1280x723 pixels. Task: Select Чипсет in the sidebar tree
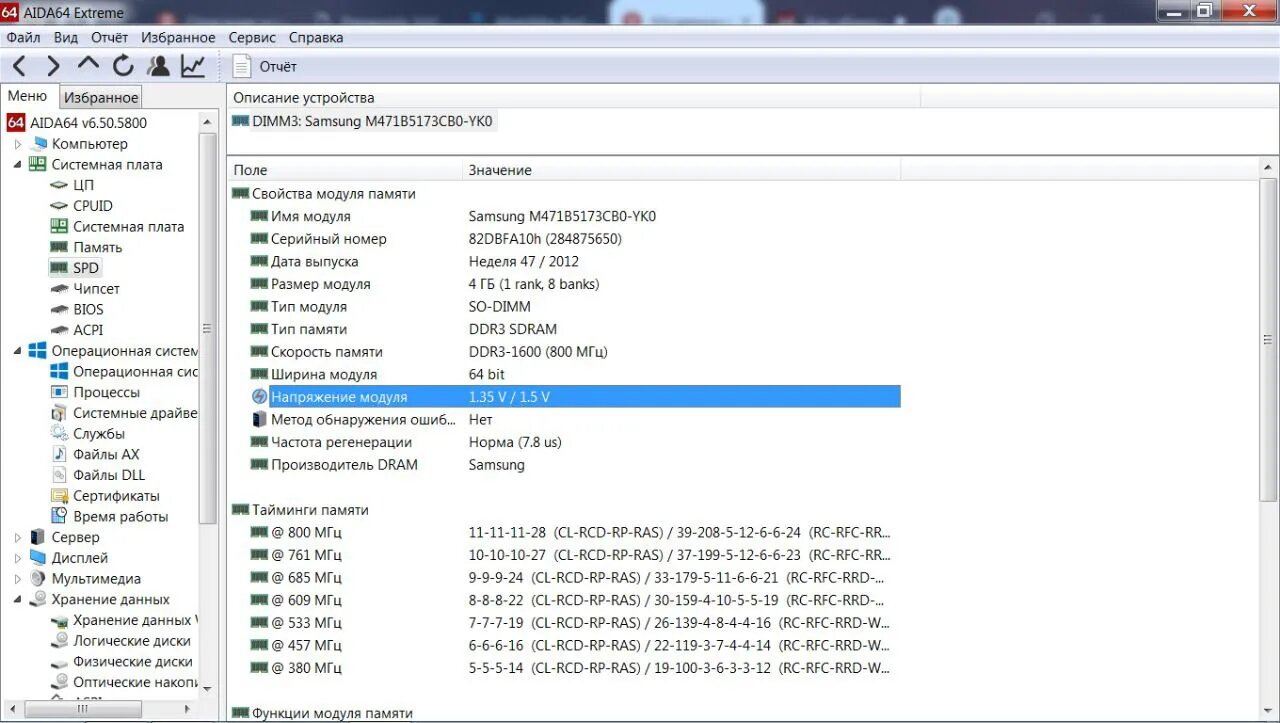tap(96, 288)
